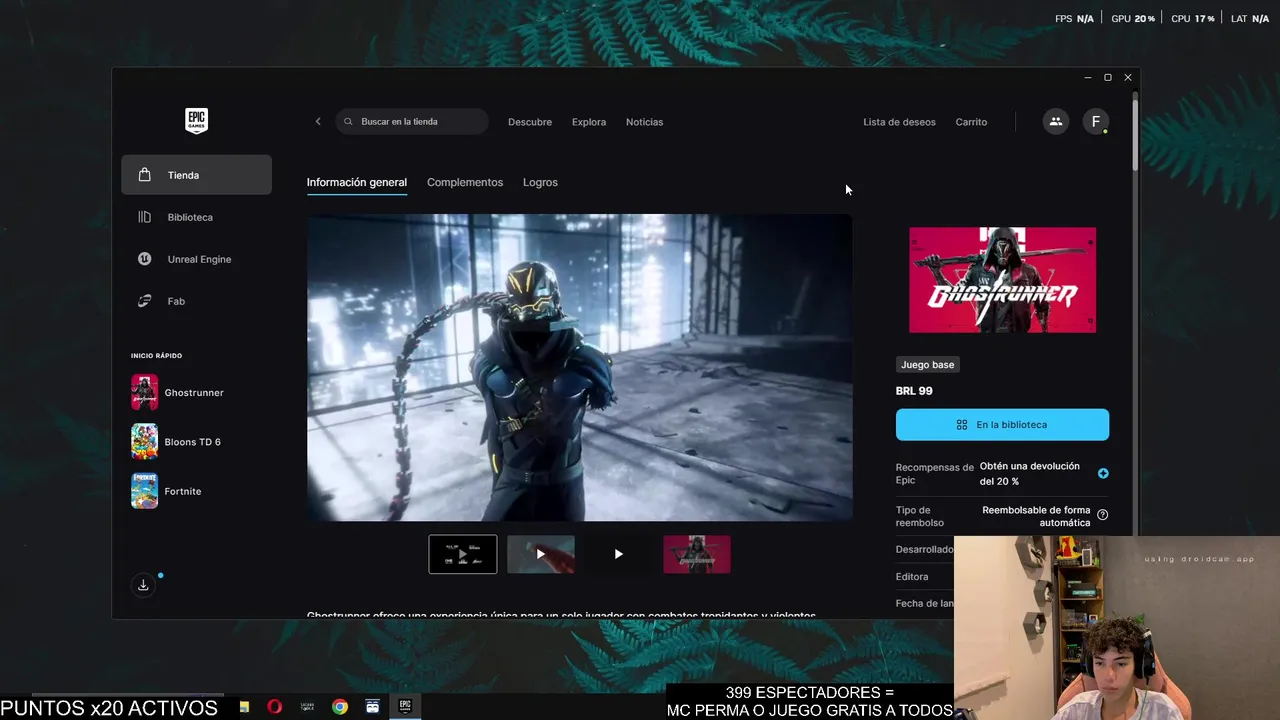Play the second video thumbnail
Screen dimensions: 1280x720
(x=541, y=554)
